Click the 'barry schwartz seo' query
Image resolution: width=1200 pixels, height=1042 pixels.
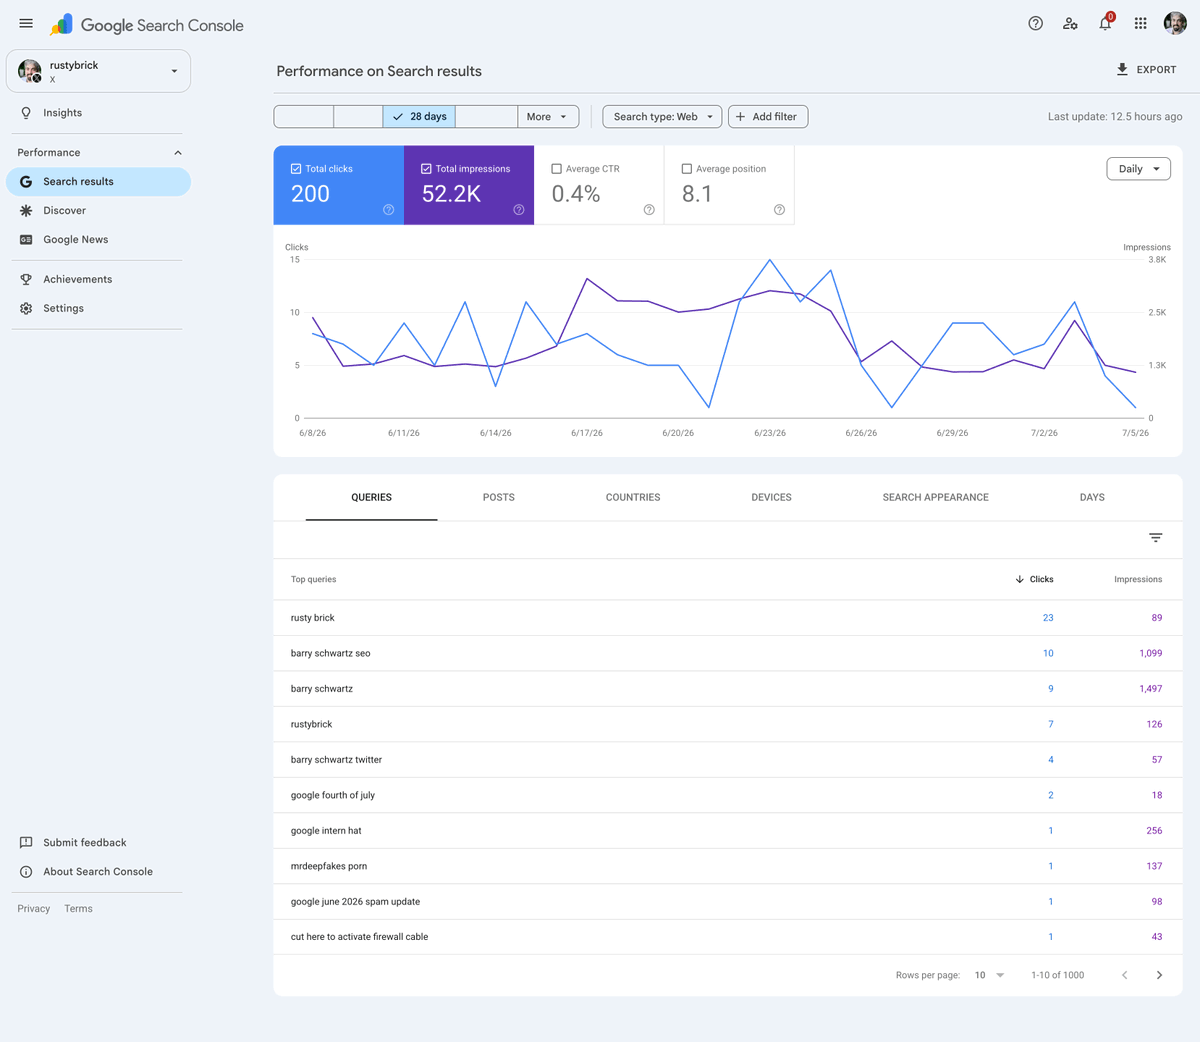[x=330, y=654]
